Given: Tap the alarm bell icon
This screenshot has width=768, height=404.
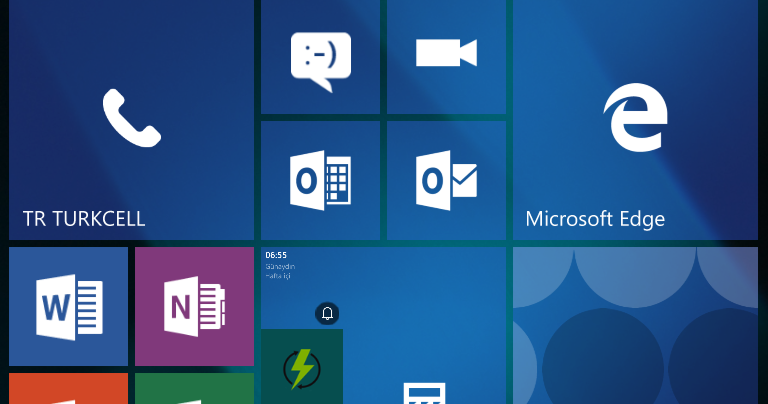Looking at the screenshot, I should (x=327, y=313).
